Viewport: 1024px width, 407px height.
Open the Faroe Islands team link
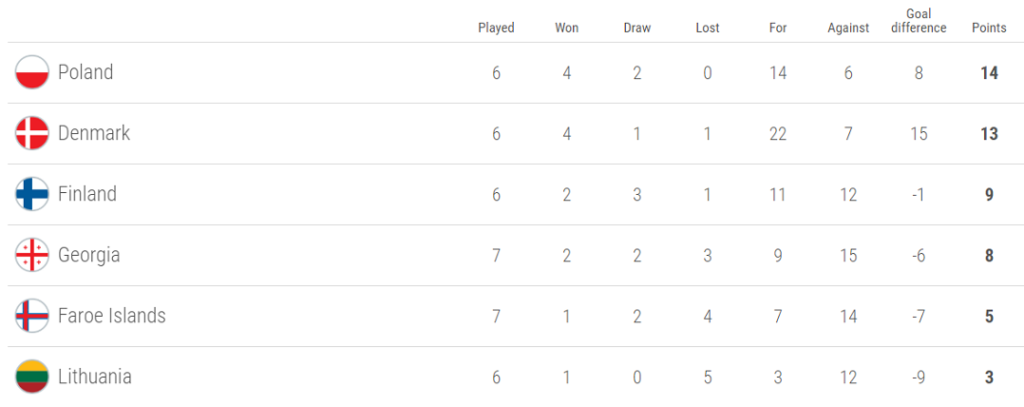coord(112,316)
